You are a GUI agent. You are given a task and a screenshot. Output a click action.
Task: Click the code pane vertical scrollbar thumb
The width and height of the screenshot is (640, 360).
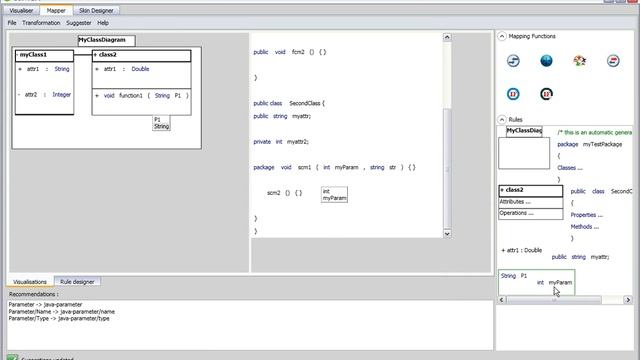(447, 168)
